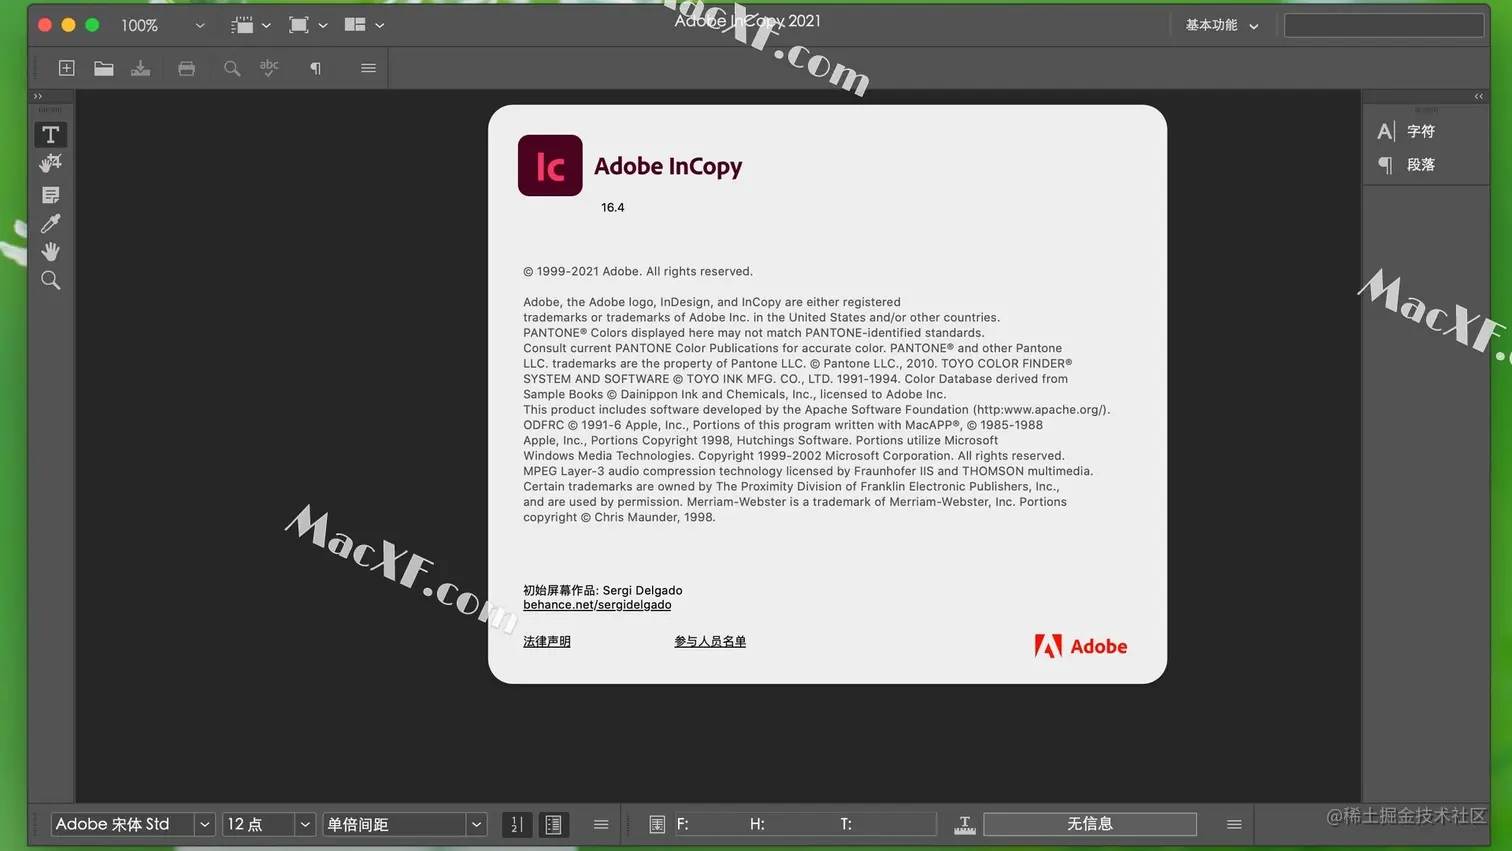
Task: Open the 基本功能 workspace switcher
Action: tap(1221, 25)
